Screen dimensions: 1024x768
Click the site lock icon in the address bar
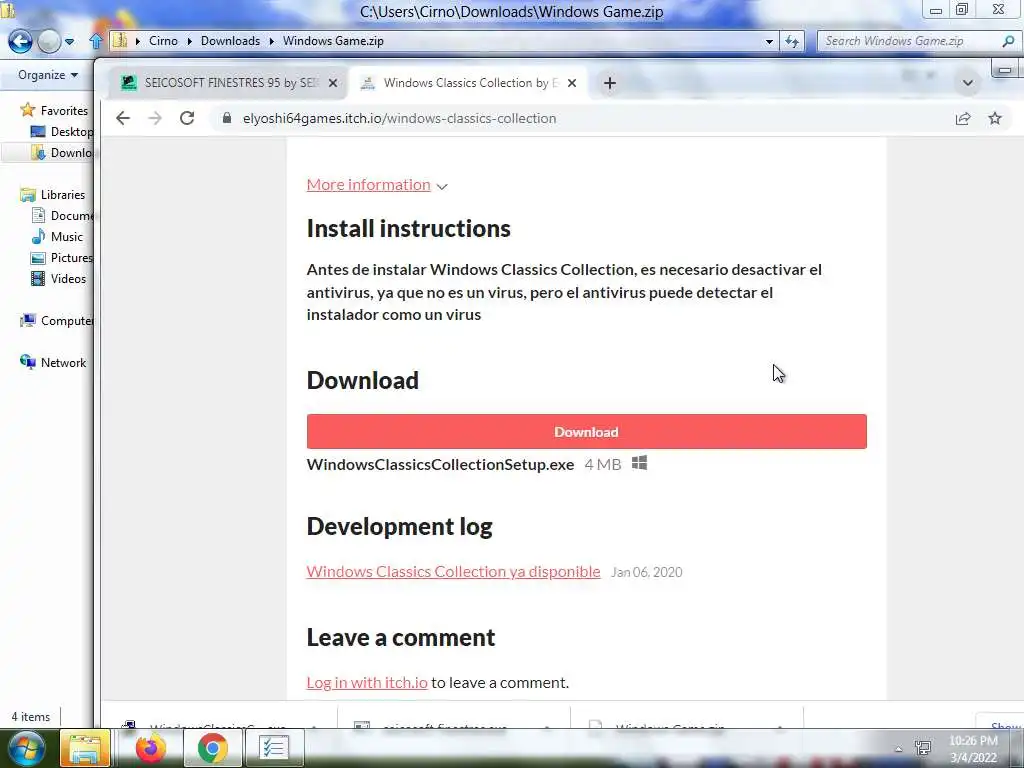point(227,118)
